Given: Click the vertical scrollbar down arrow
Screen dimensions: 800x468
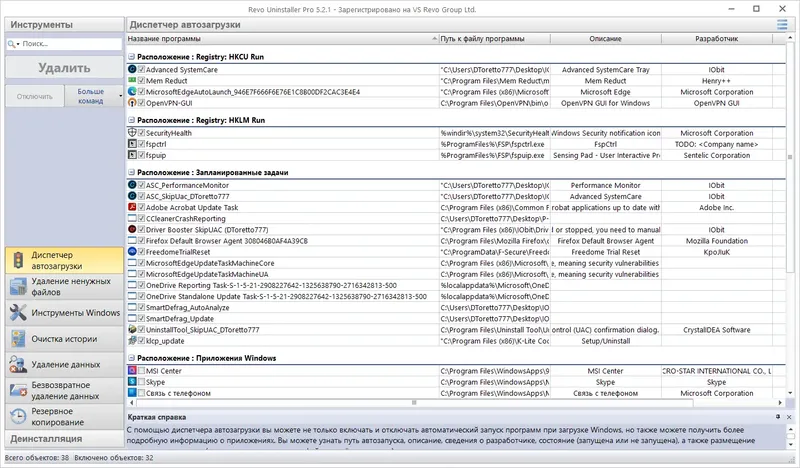Looking at the screenshot, I should click(790, 393).
